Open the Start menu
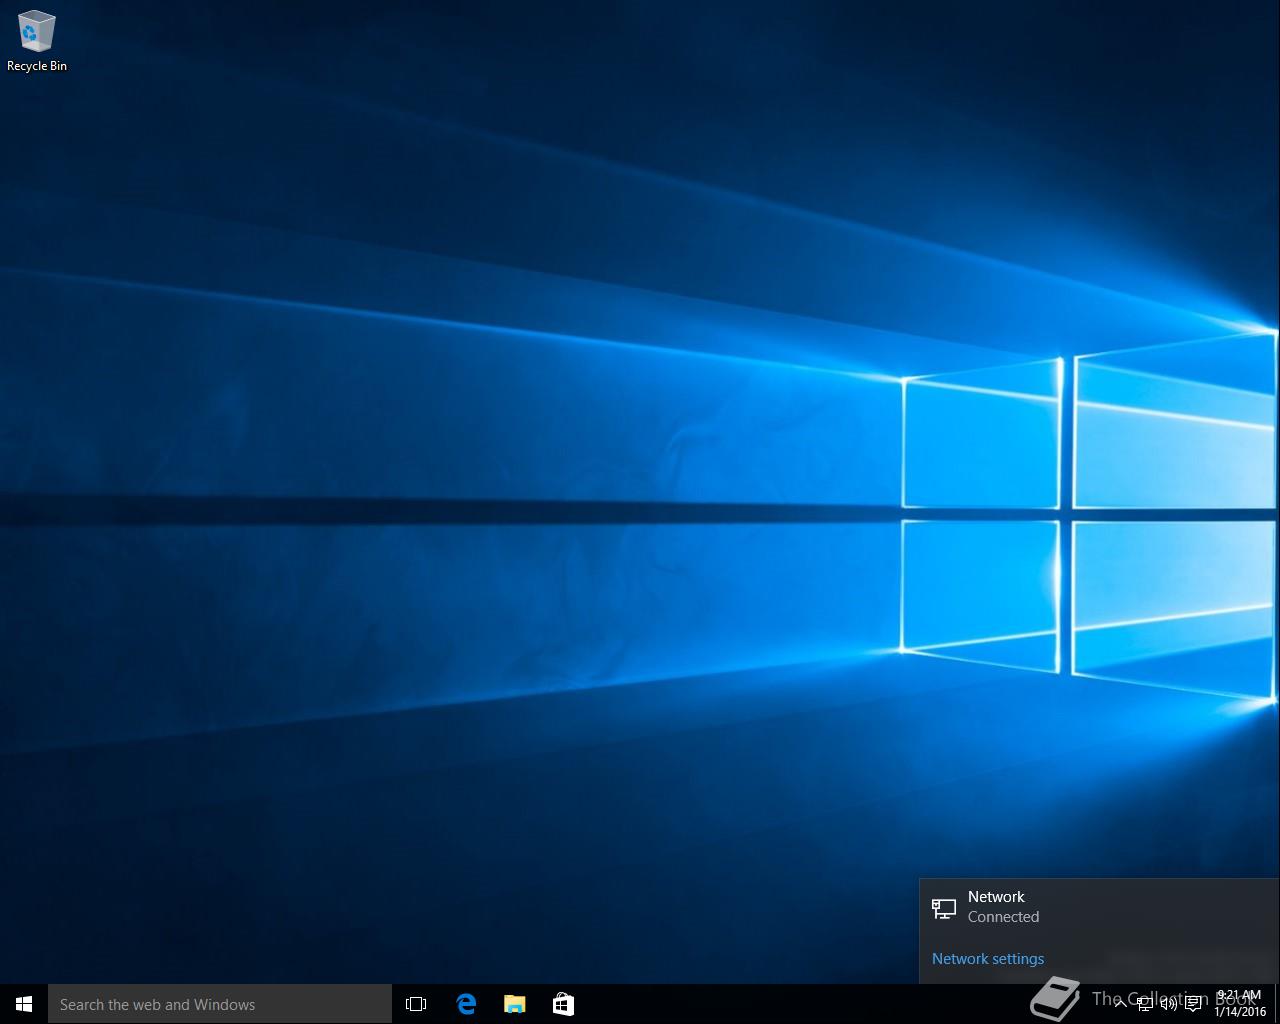Image resolution: width=1280 pixels, height=1024 pixels. click(x=23, y=1004)
